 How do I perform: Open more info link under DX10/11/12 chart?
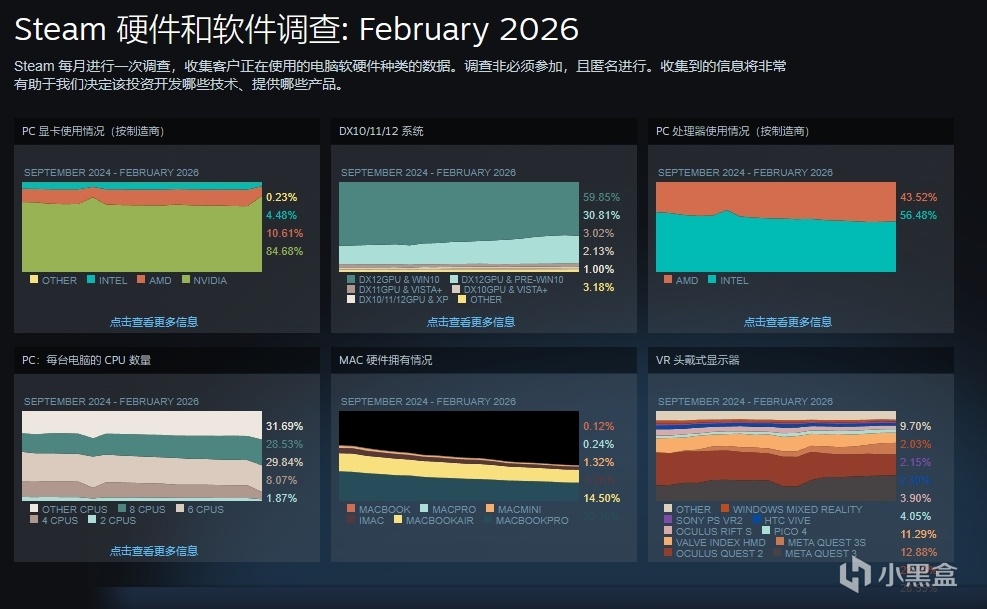click(471, 322)
